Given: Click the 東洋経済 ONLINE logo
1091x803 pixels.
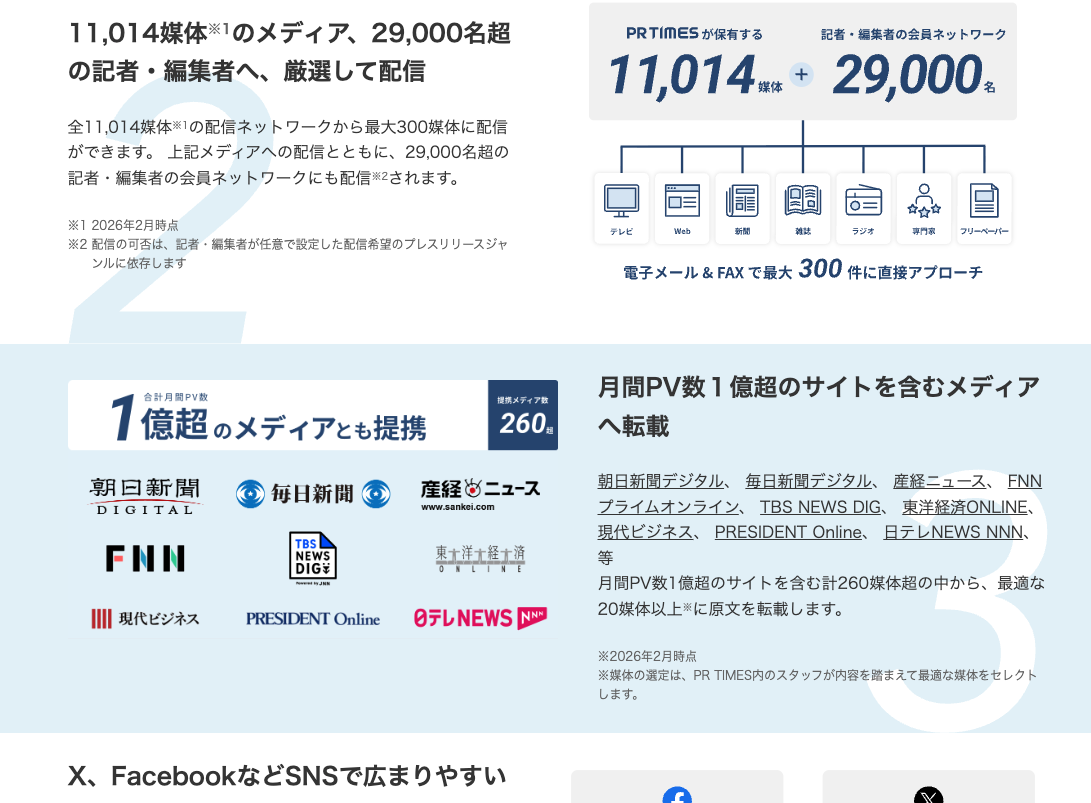Looking at the screenshot, I should [x=480, y=559].
